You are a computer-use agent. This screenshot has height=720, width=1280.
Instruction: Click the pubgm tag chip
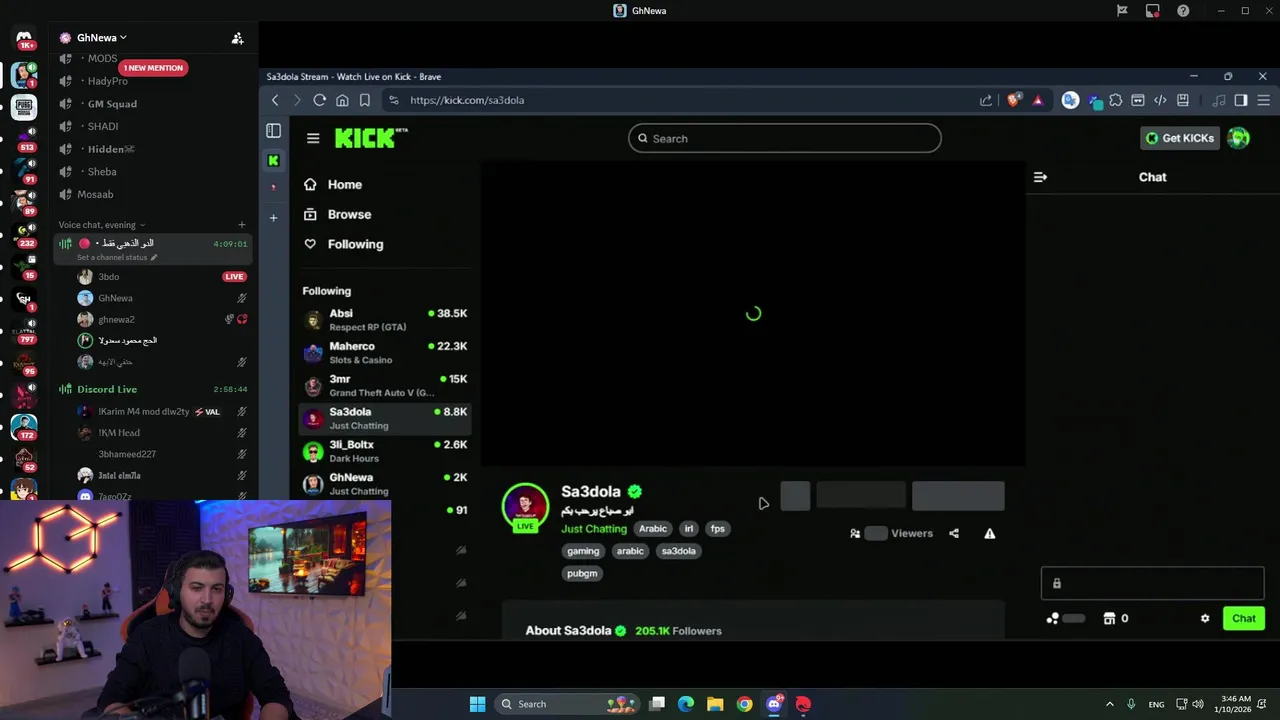[x=582, y=574]
